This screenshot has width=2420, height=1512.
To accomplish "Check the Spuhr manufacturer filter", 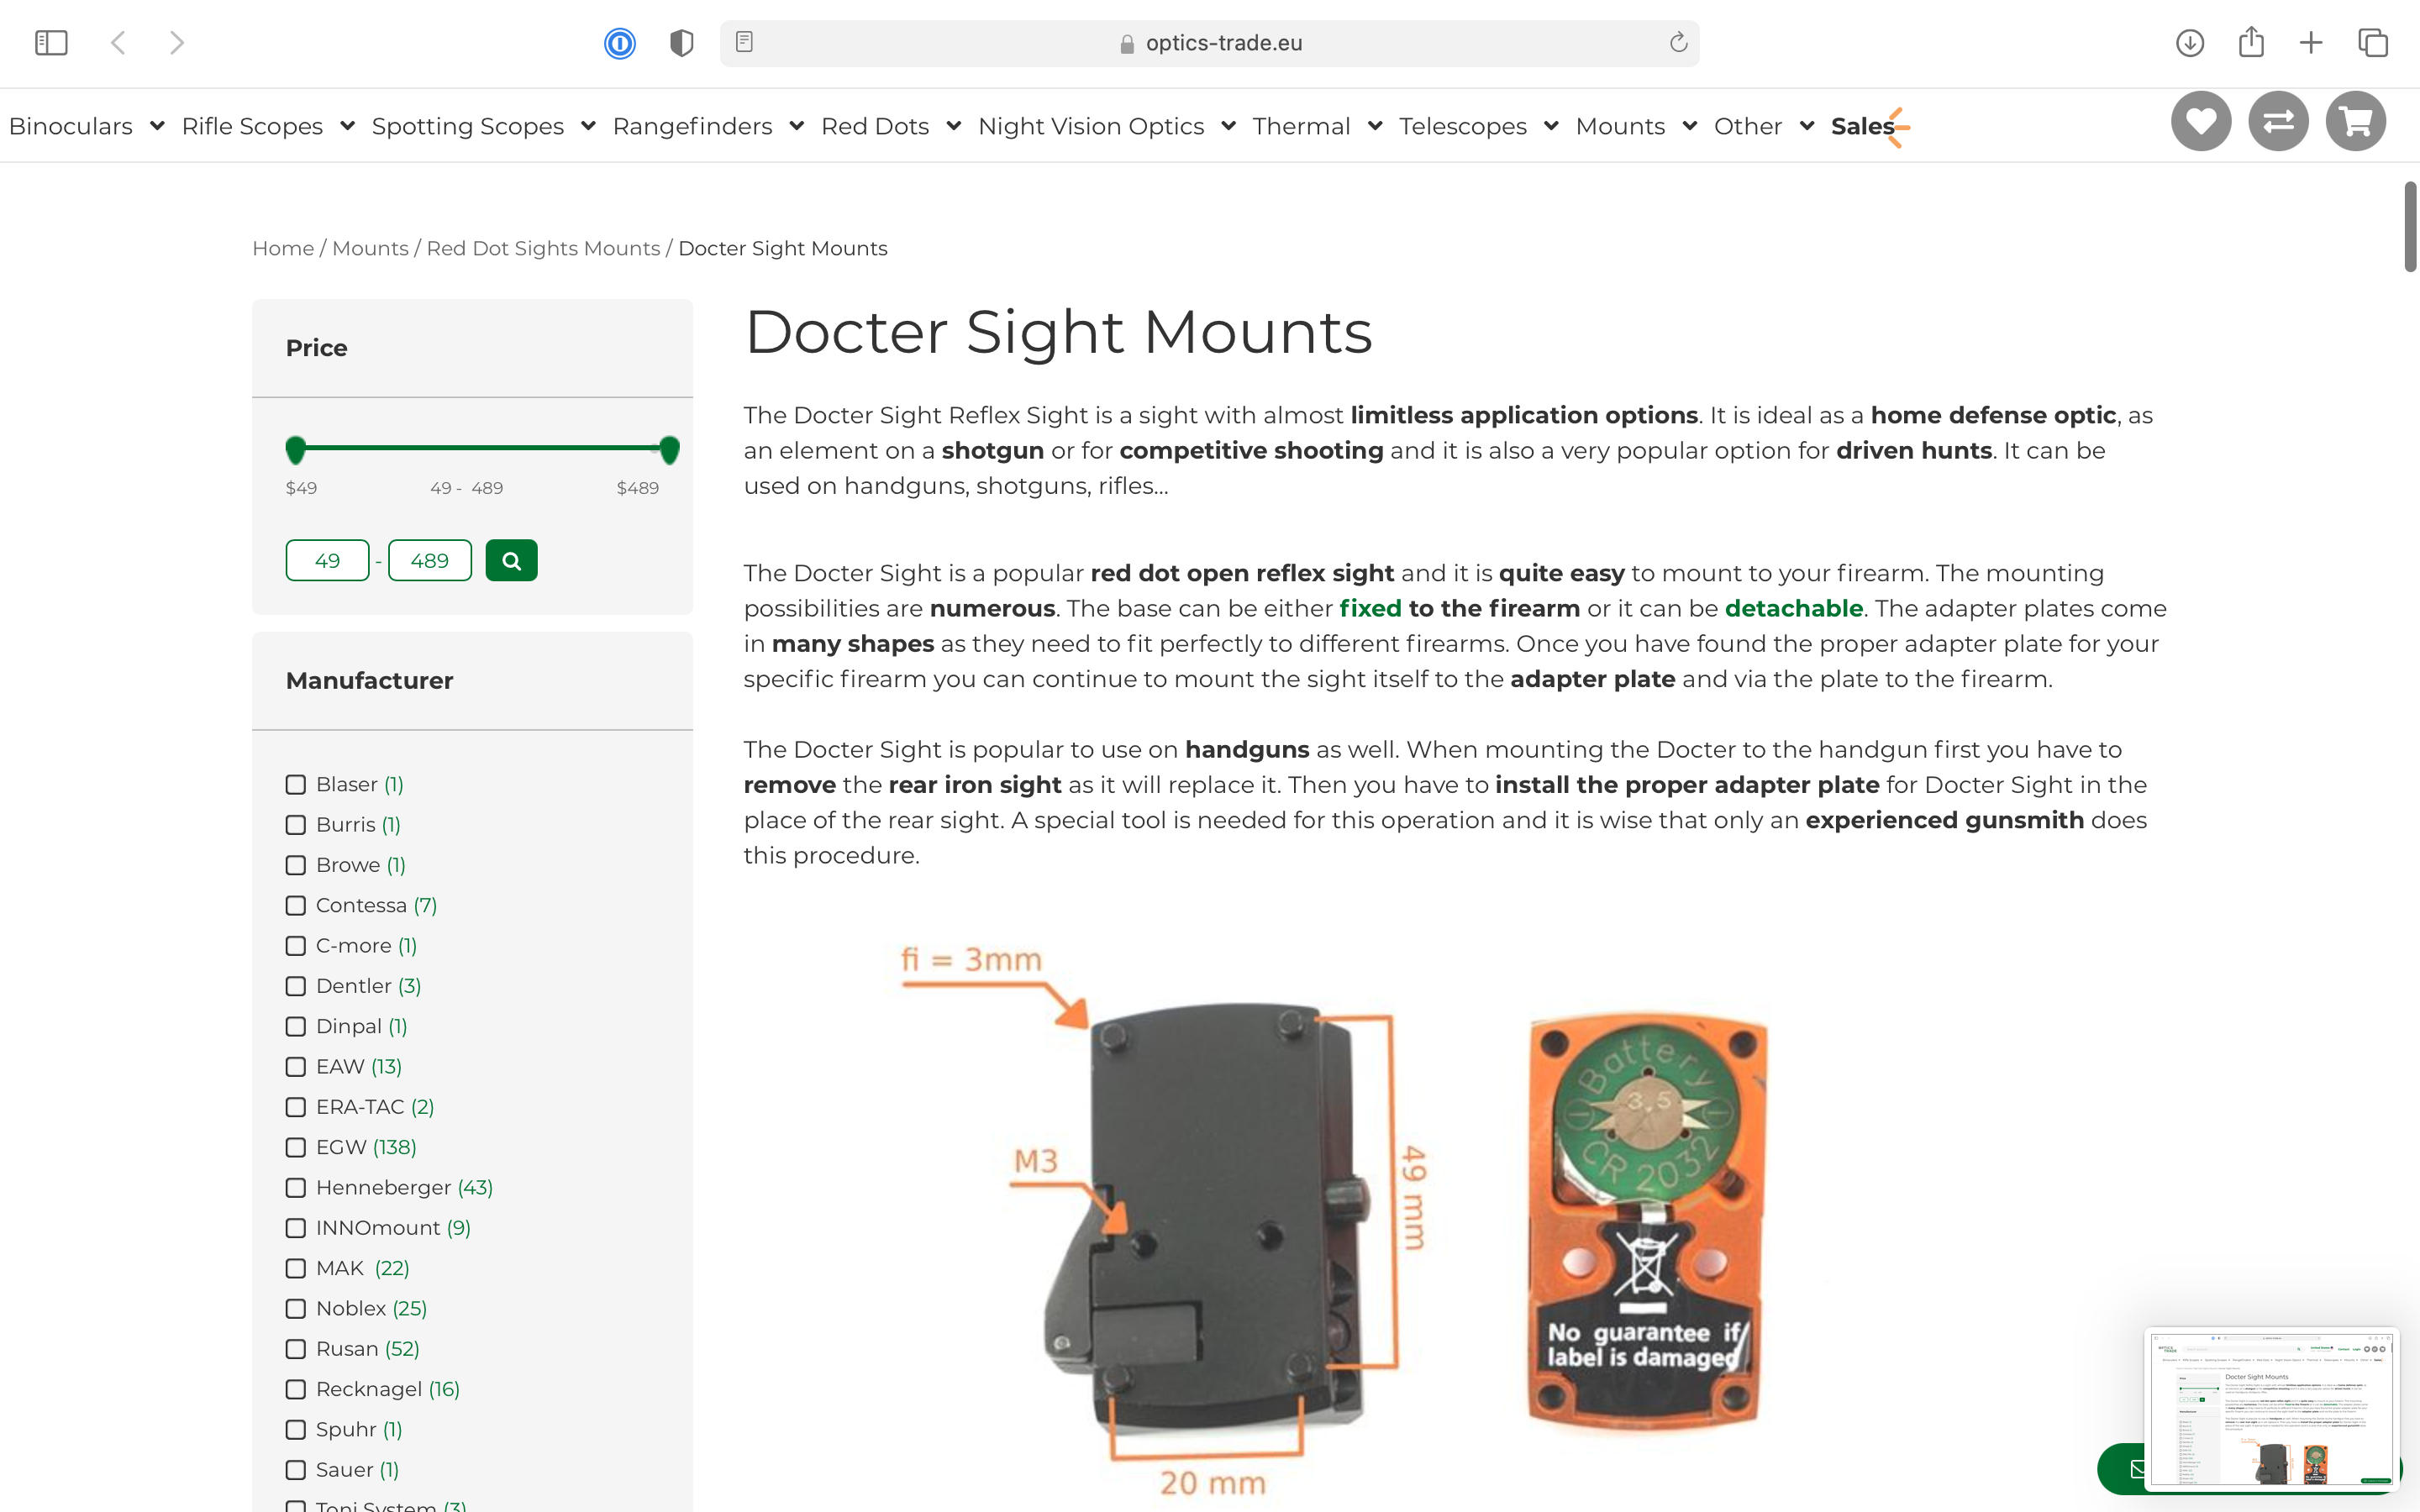I will [x=296, y=1430].
